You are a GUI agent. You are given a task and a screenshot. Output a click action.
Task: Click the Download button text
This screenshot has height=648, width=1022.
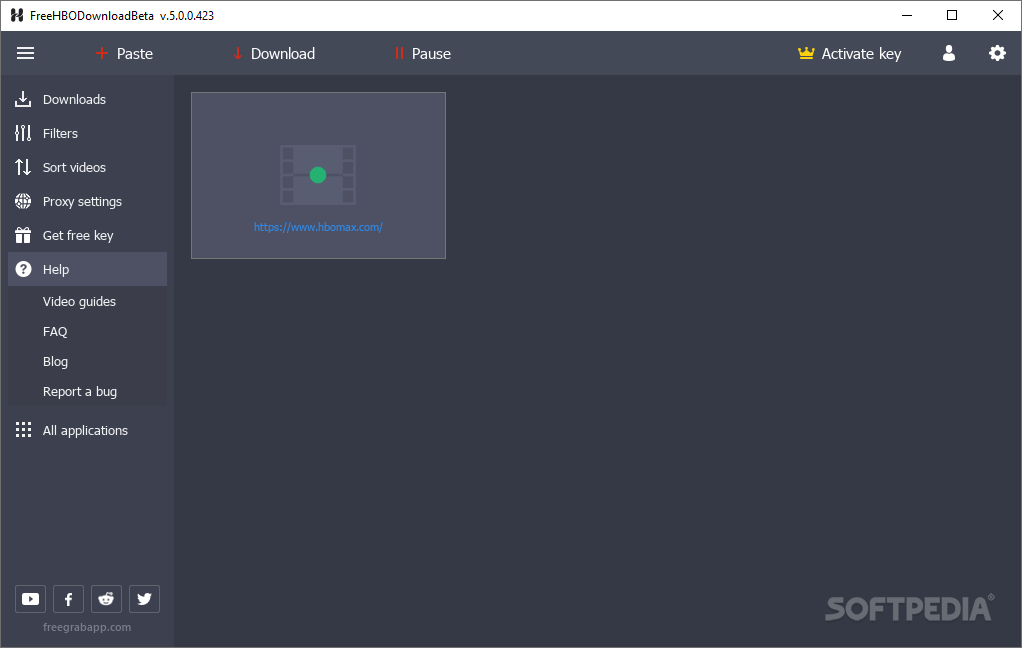pos(283,53)
